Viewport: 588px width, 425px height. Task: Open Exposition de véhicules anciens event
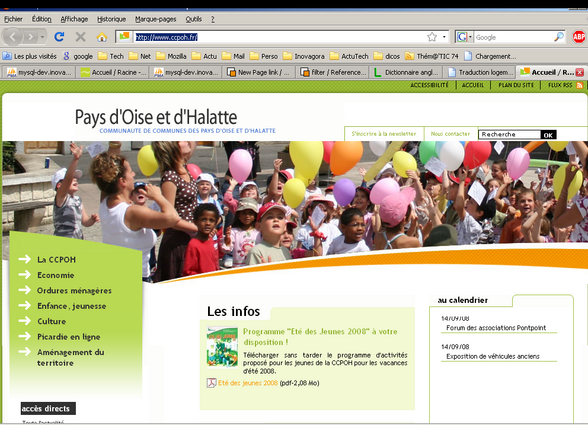pyautogui.click(x=493, y=356)
